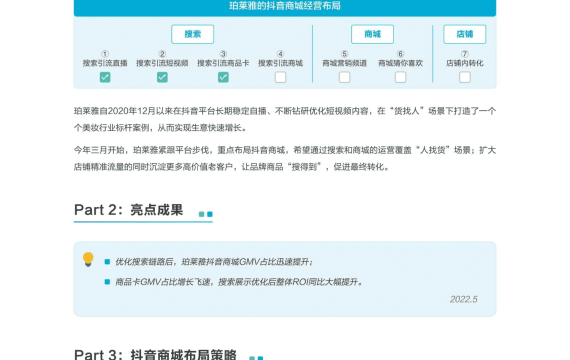Click the blue square bullet before 商品卡GMV占比
Screen dimensions: 570x360
click(x=107, y=282)
